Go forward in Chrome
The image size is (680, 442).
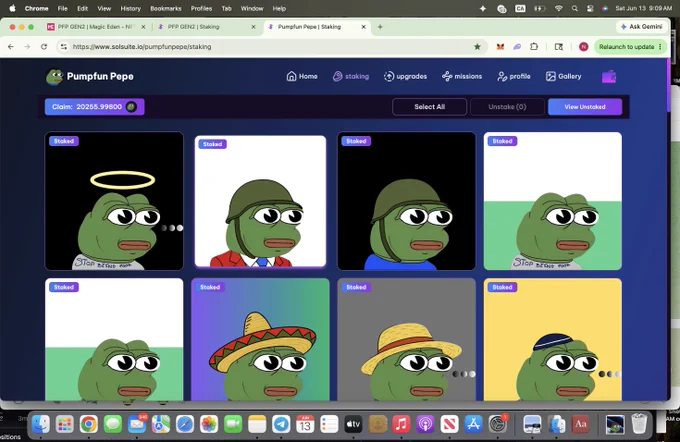(x=27, y=46)
